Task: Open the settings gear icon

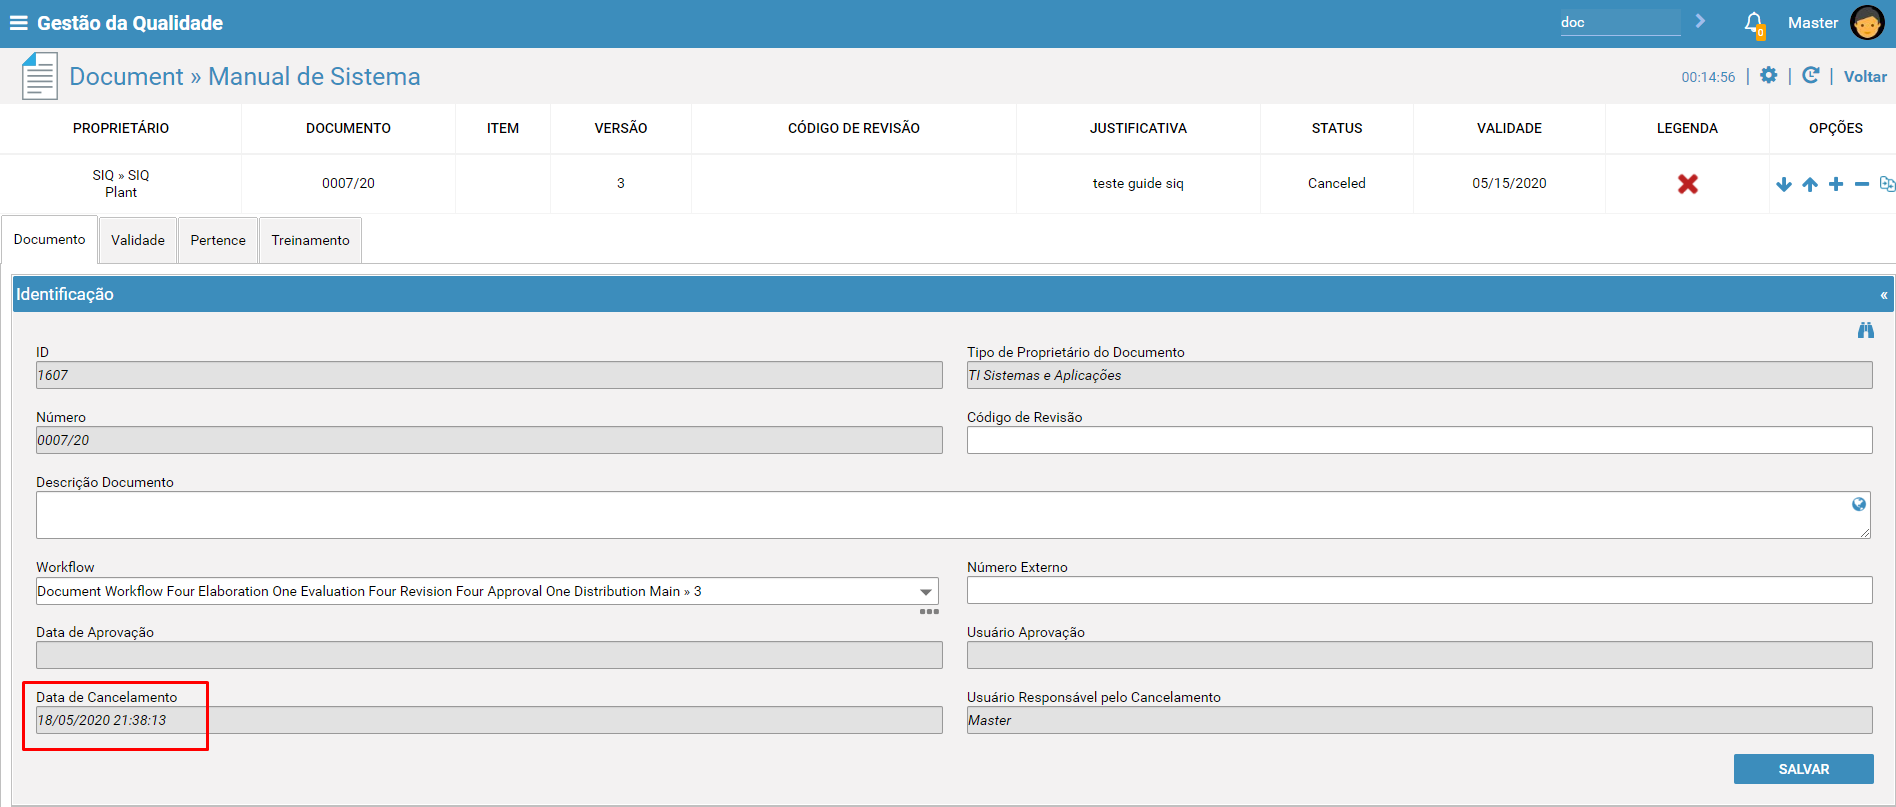Action: click(1769, 76)
